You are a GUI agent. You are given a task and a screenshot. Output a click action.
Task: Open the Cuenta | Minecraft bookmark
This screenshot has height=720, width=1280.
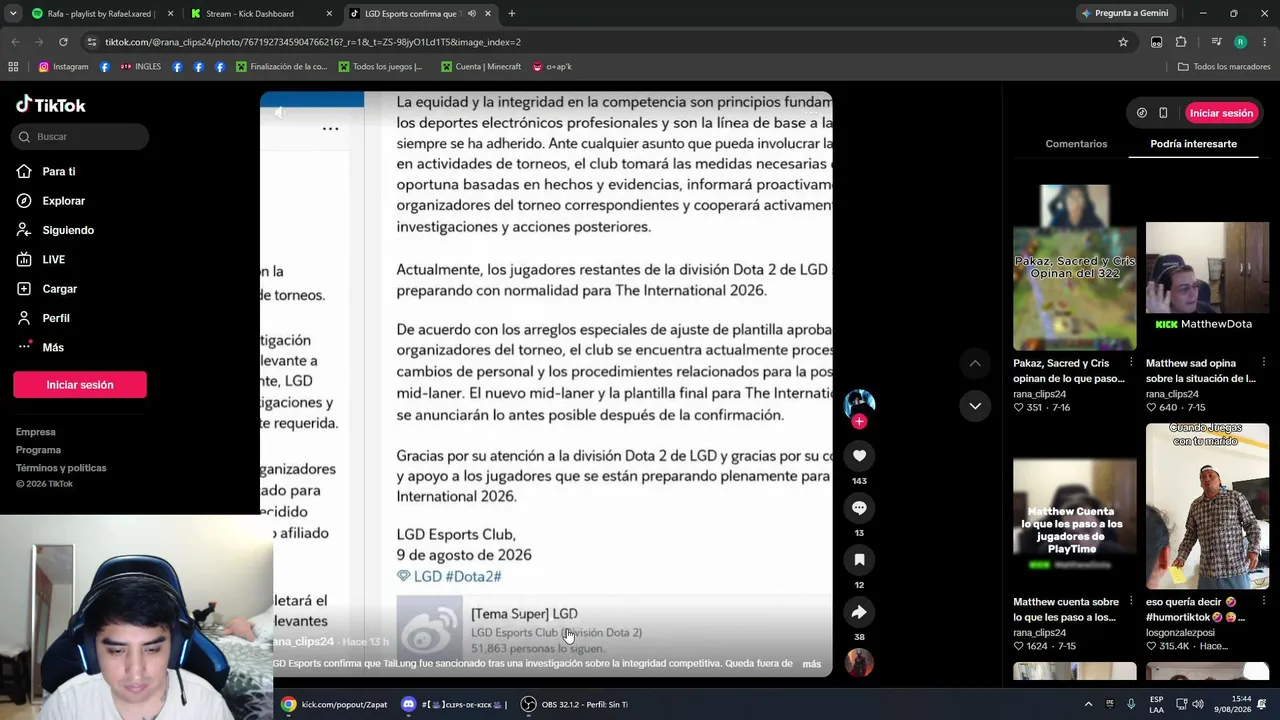click(480, 67)
